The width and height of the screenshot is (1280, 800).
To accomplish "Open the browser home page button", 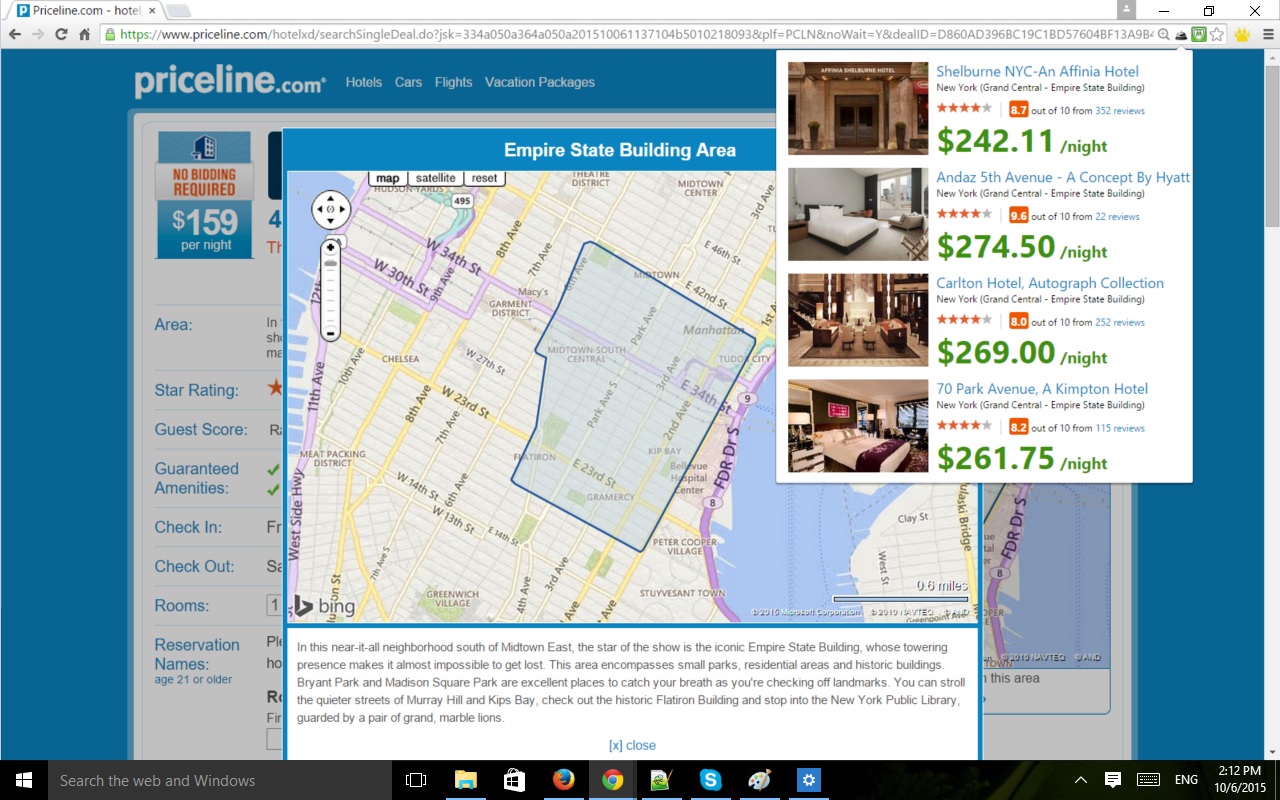I will pos(85,34).
